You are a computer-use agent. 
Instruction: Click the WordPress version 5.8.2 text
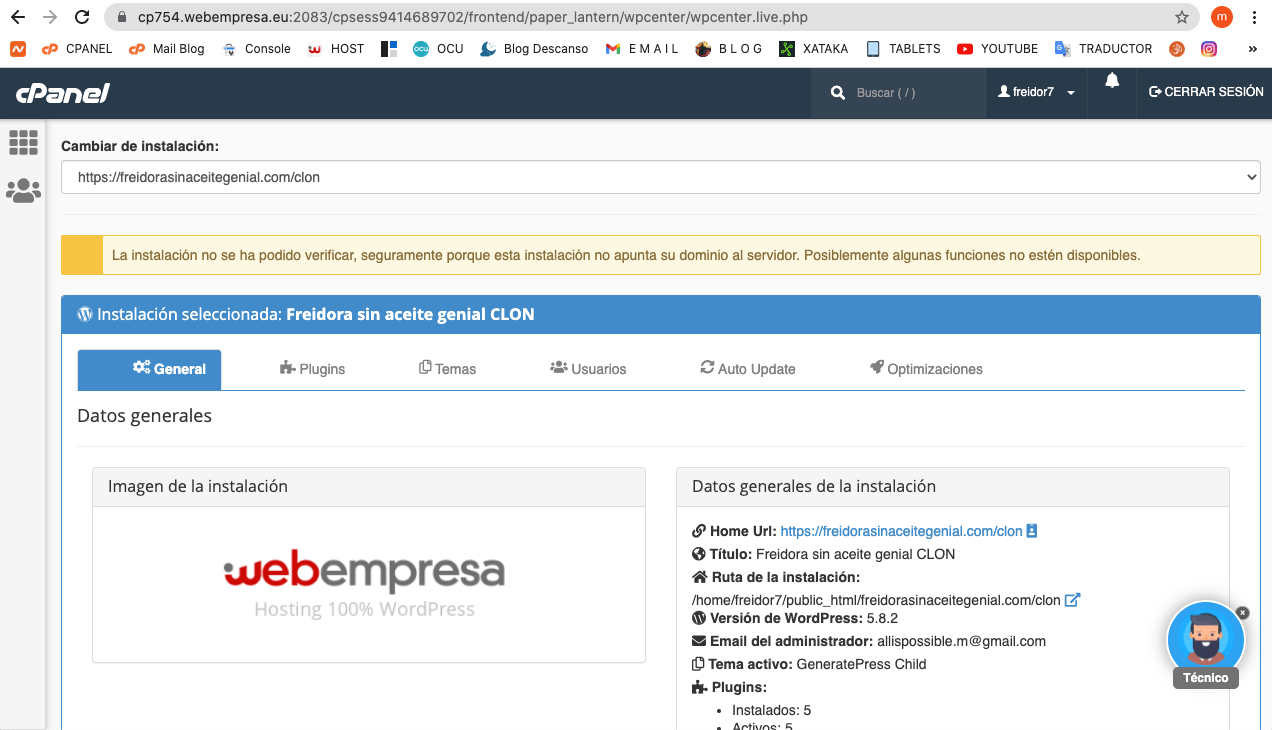click(882, 618)
